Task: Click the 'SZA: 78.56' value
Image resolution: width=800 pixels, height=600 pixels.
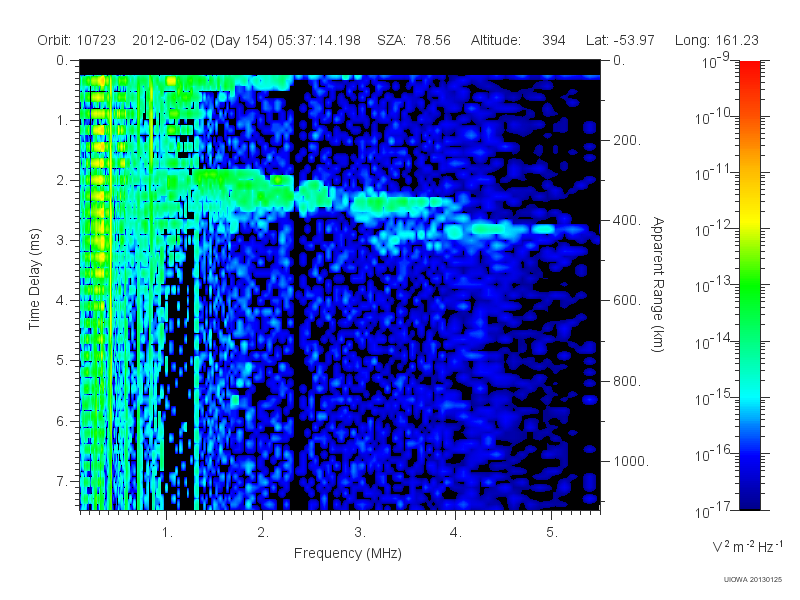Action: 414,40
